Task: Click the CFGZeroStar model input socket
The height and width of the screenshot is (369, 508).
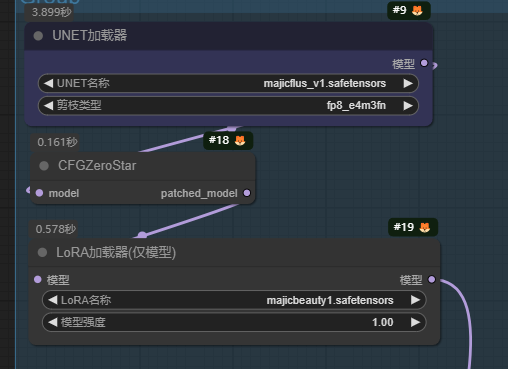Action: pyautogui.click(x=39, y=193)
